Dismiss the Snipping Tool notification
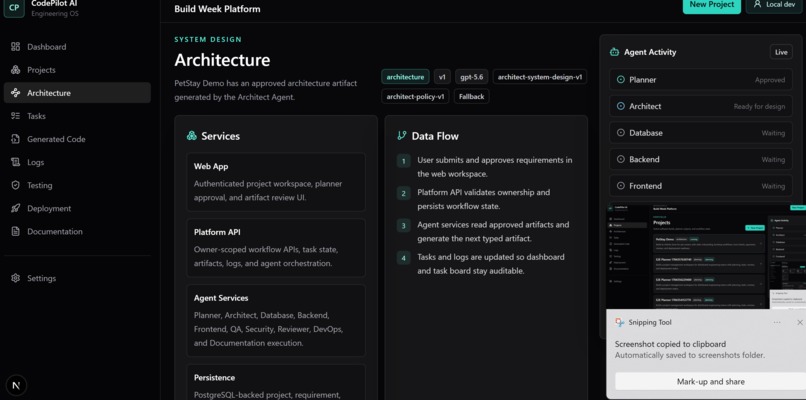Image resolution: width=806 pixels, height=400 pixels. pos(800,322)
